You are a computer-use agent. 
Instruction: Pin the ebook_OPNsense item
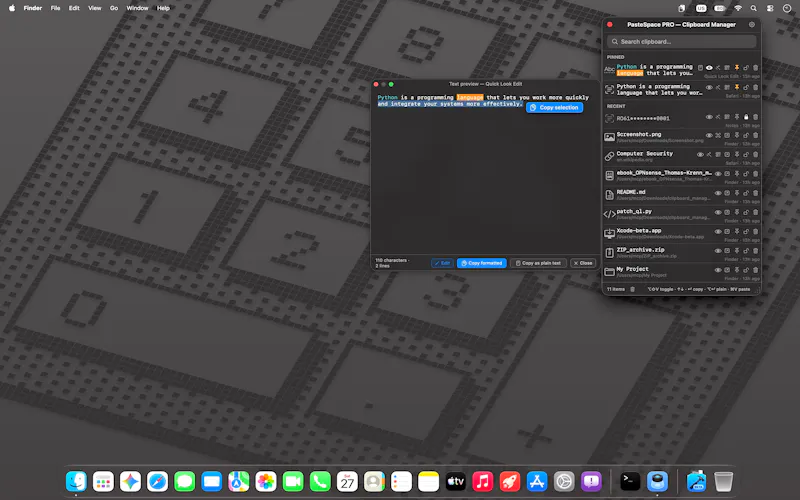[x=737, y=173]
